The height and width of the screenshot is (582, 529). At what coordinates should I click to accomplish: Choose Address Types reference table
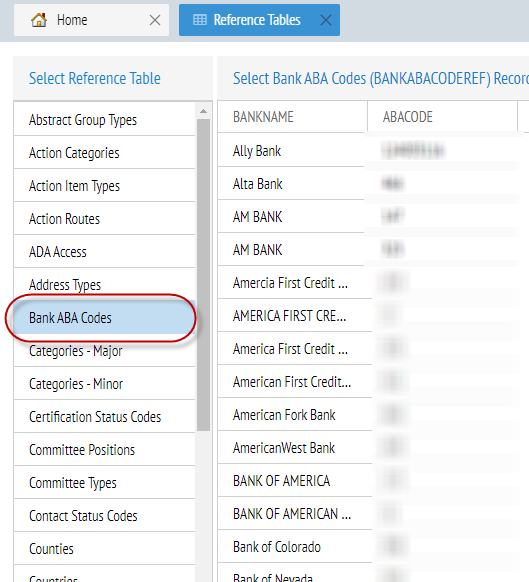point(104,285)
